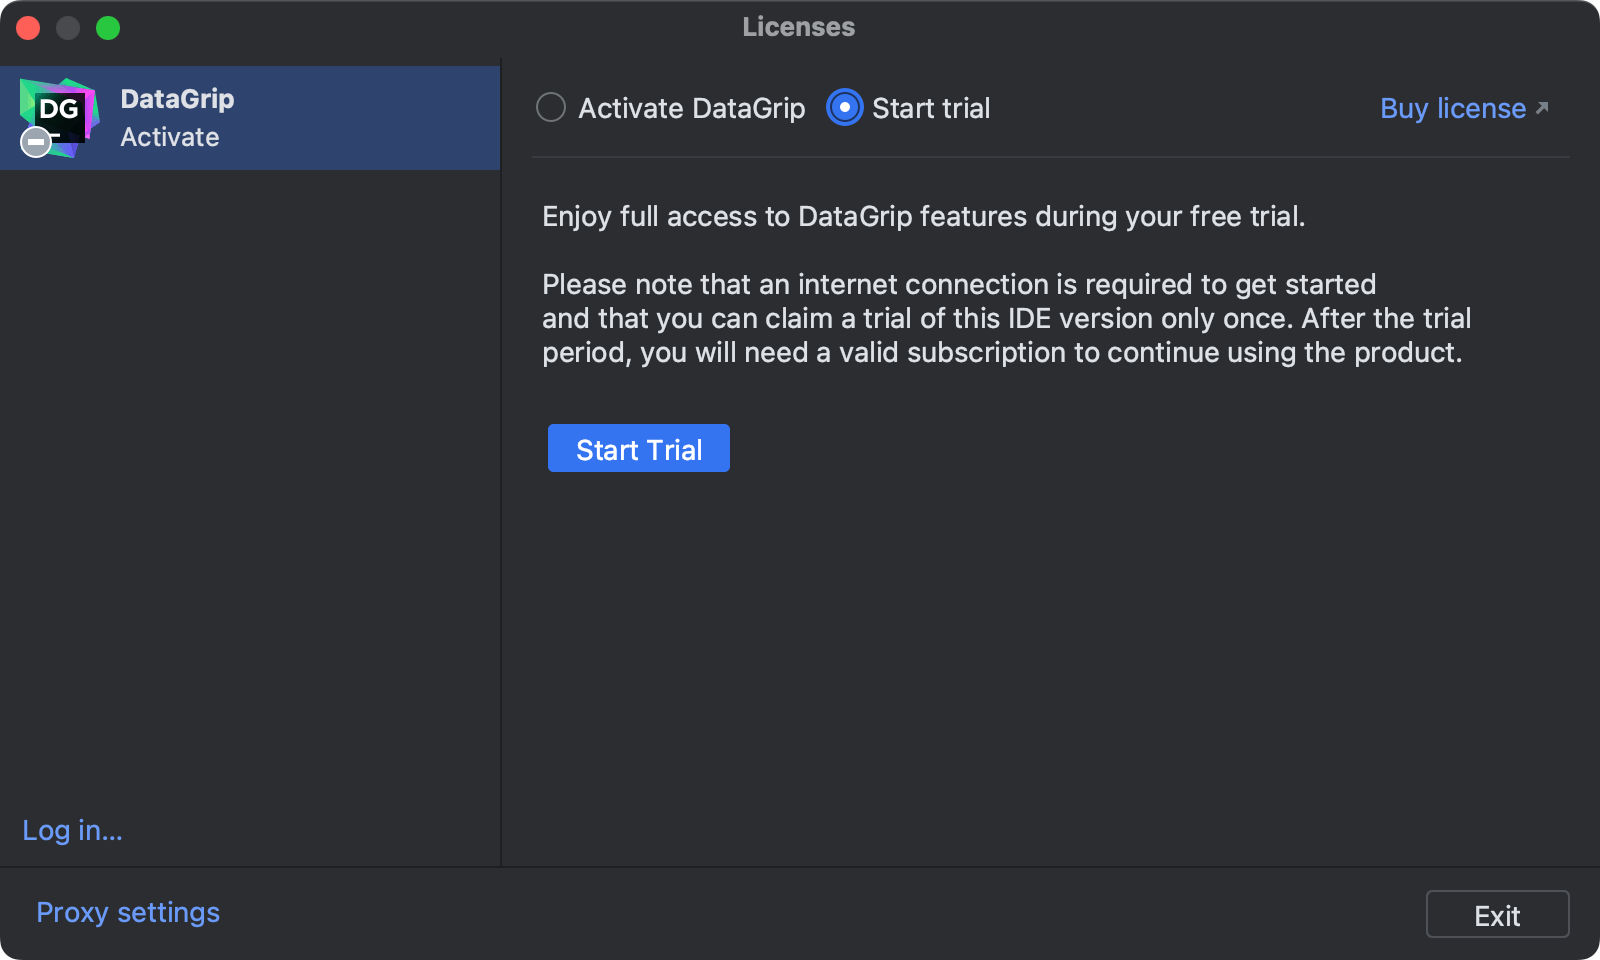Click the minus status badge on DataGrip icon
The height and width of the screenshot is (960, 1600).
coord(36,142)
